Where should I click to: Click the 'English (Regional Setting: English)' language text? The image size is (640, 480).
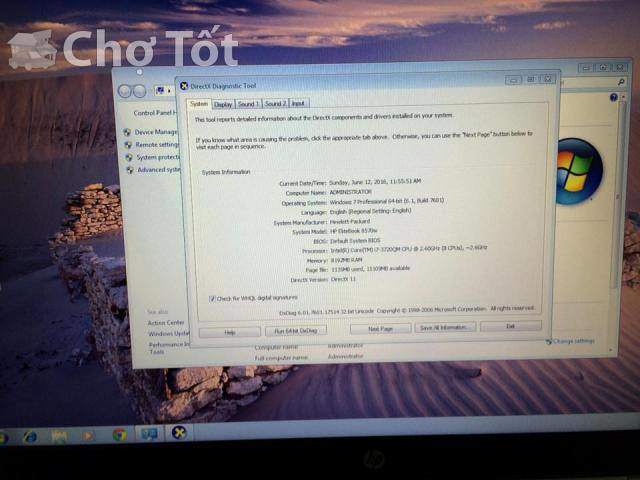click(x=370, y=211)
